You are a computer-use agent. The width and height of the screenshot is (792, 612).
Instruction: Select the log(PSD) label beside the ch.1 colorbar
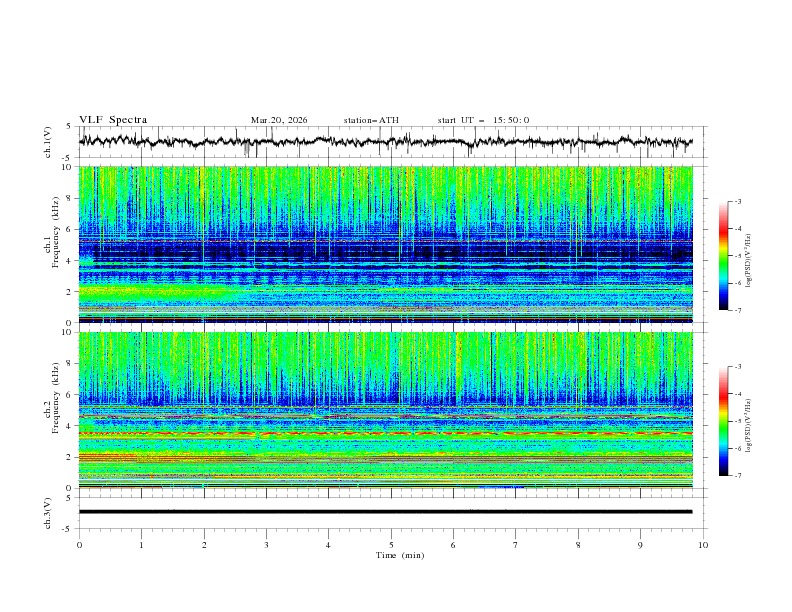[x=750, y=261]
